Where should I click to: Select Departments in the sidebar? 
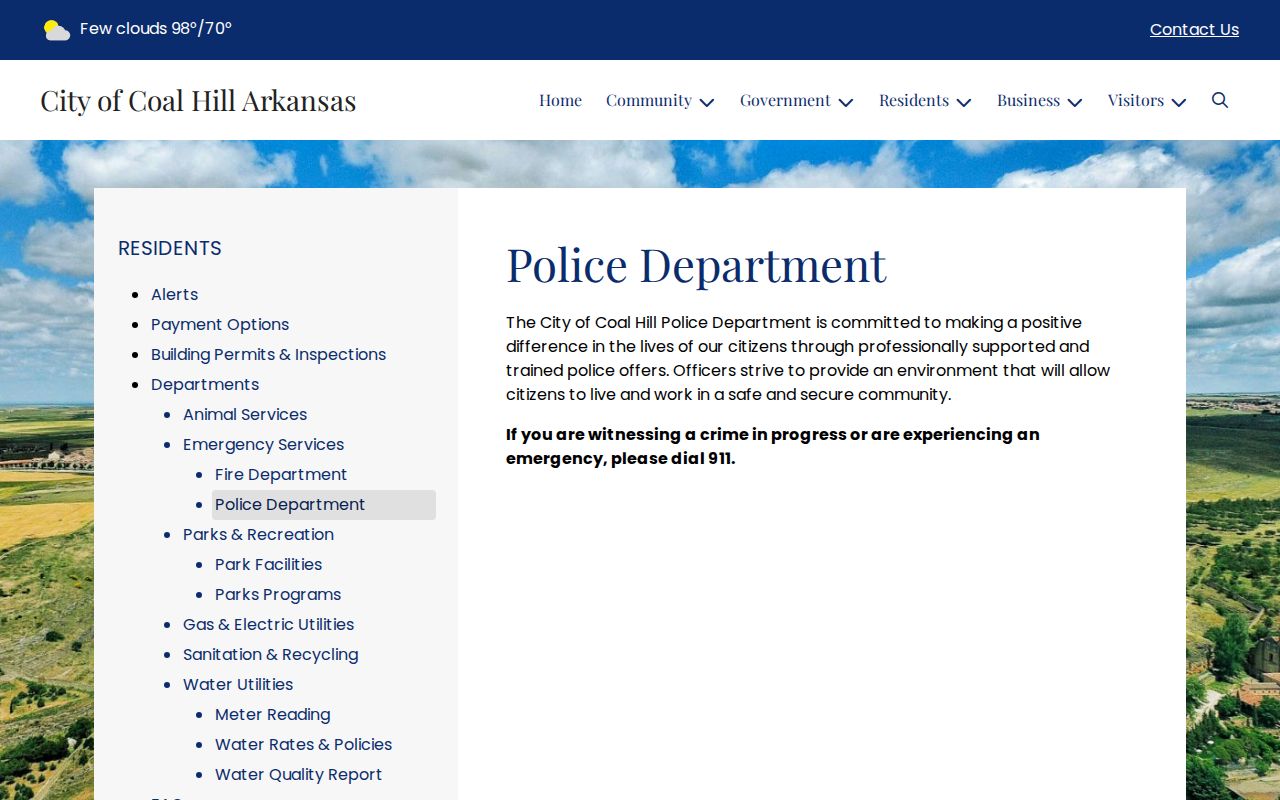pyautogui.click(x=205, y=384)
